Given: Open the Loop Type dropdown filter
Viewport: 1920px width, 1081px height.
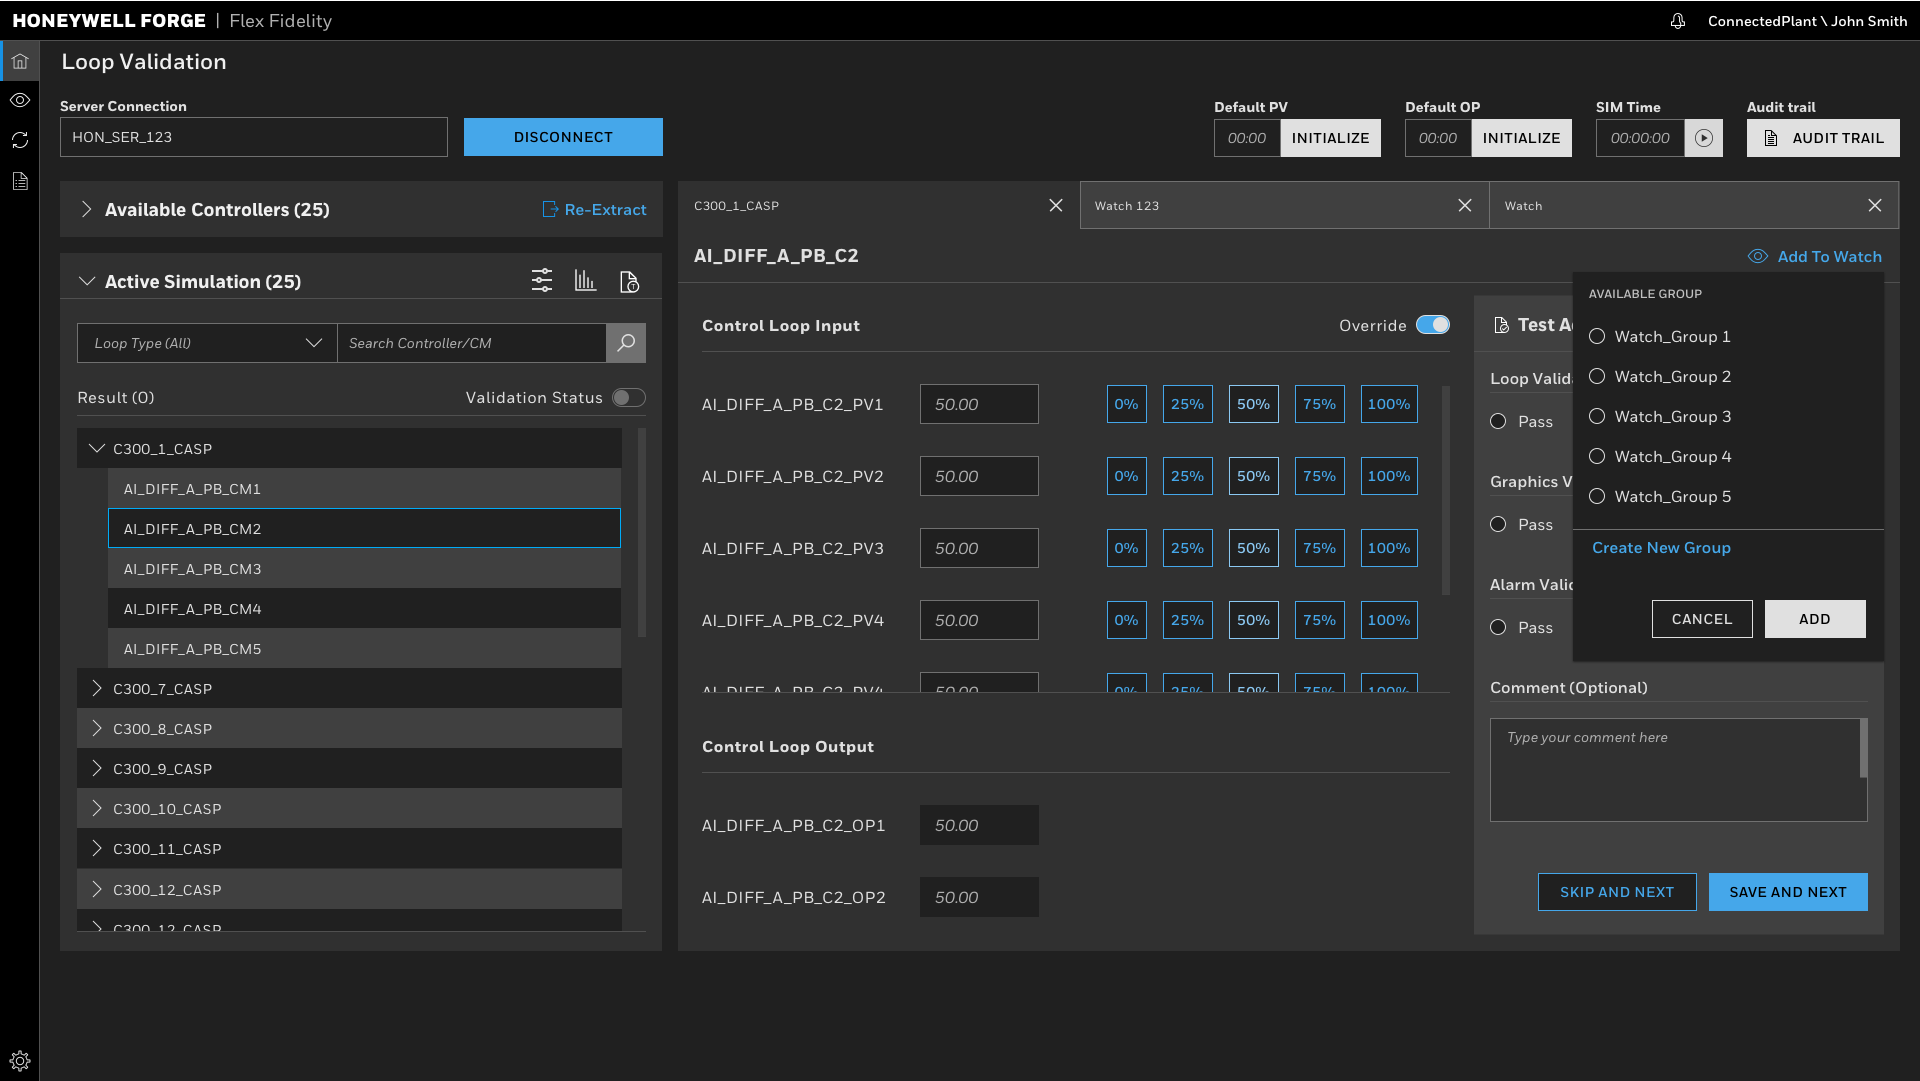Looking at the screenshot, I should coord(204,343).
